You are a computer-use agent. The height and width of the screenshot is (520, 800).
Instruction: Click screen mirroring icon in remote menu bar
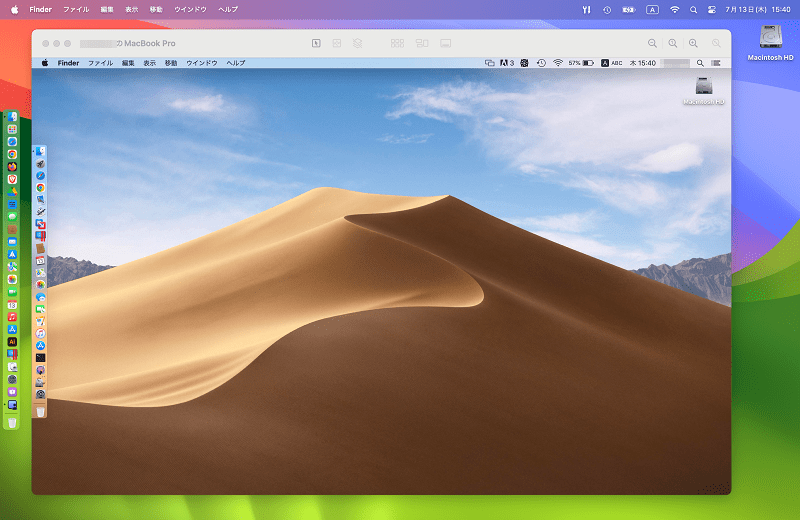[490, 63]
